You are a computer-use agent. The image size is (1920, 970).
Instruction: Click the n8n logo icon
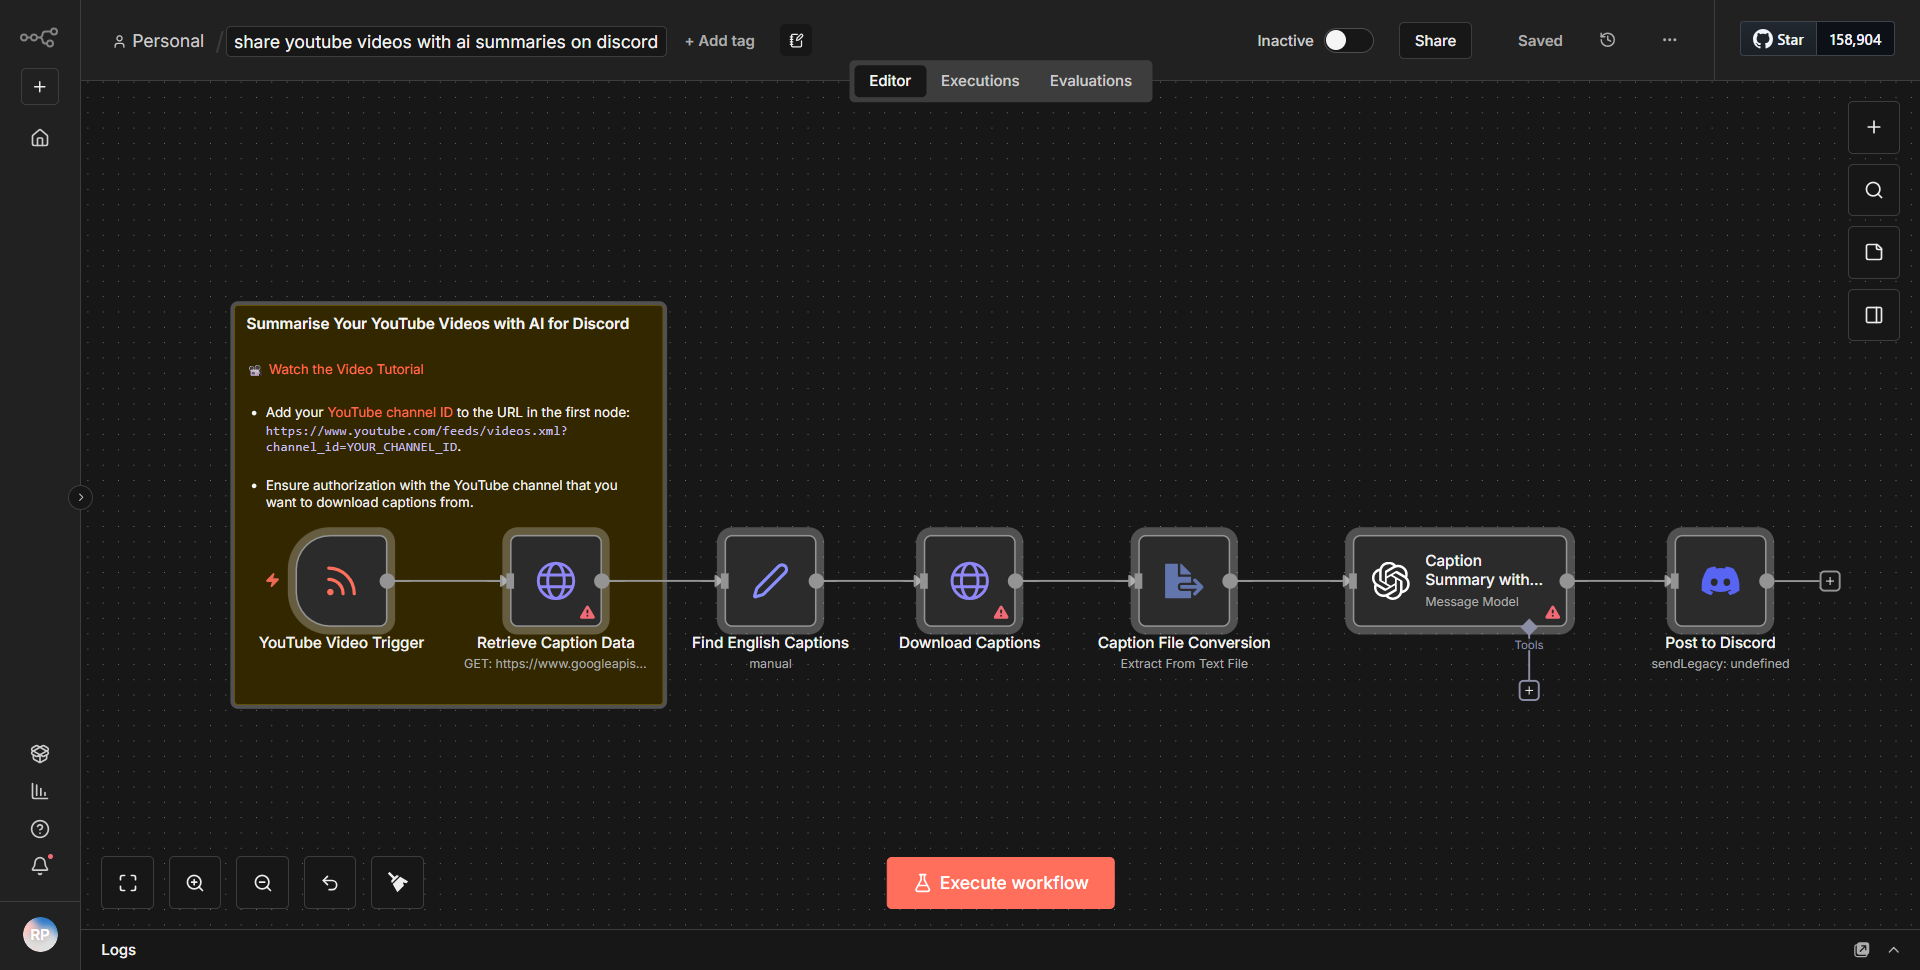pyautogui.click(x=39, y=38)
